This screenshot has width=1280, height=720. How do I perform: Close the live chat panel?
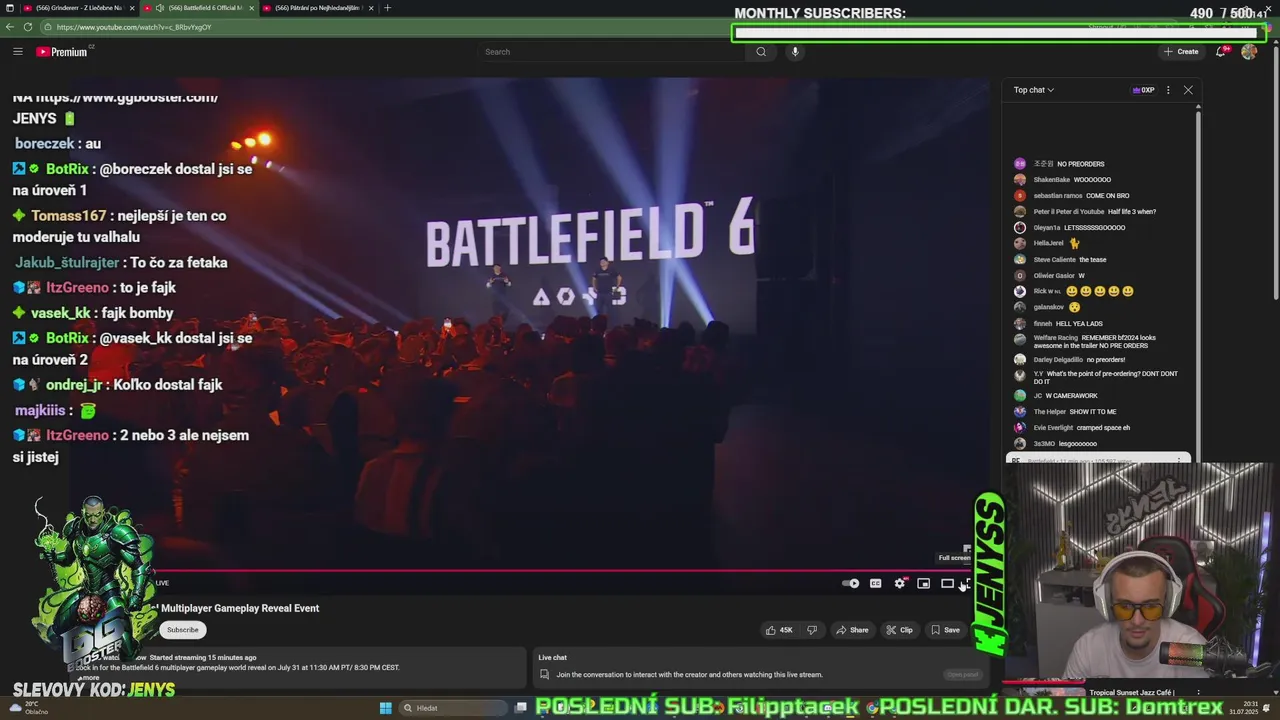click(1188, 90)
